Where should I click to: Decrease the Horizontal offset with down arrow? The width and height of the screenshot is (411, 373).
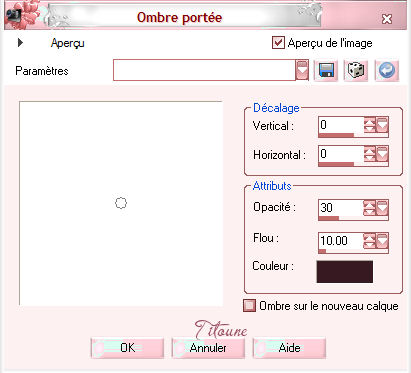coord(369,158)
